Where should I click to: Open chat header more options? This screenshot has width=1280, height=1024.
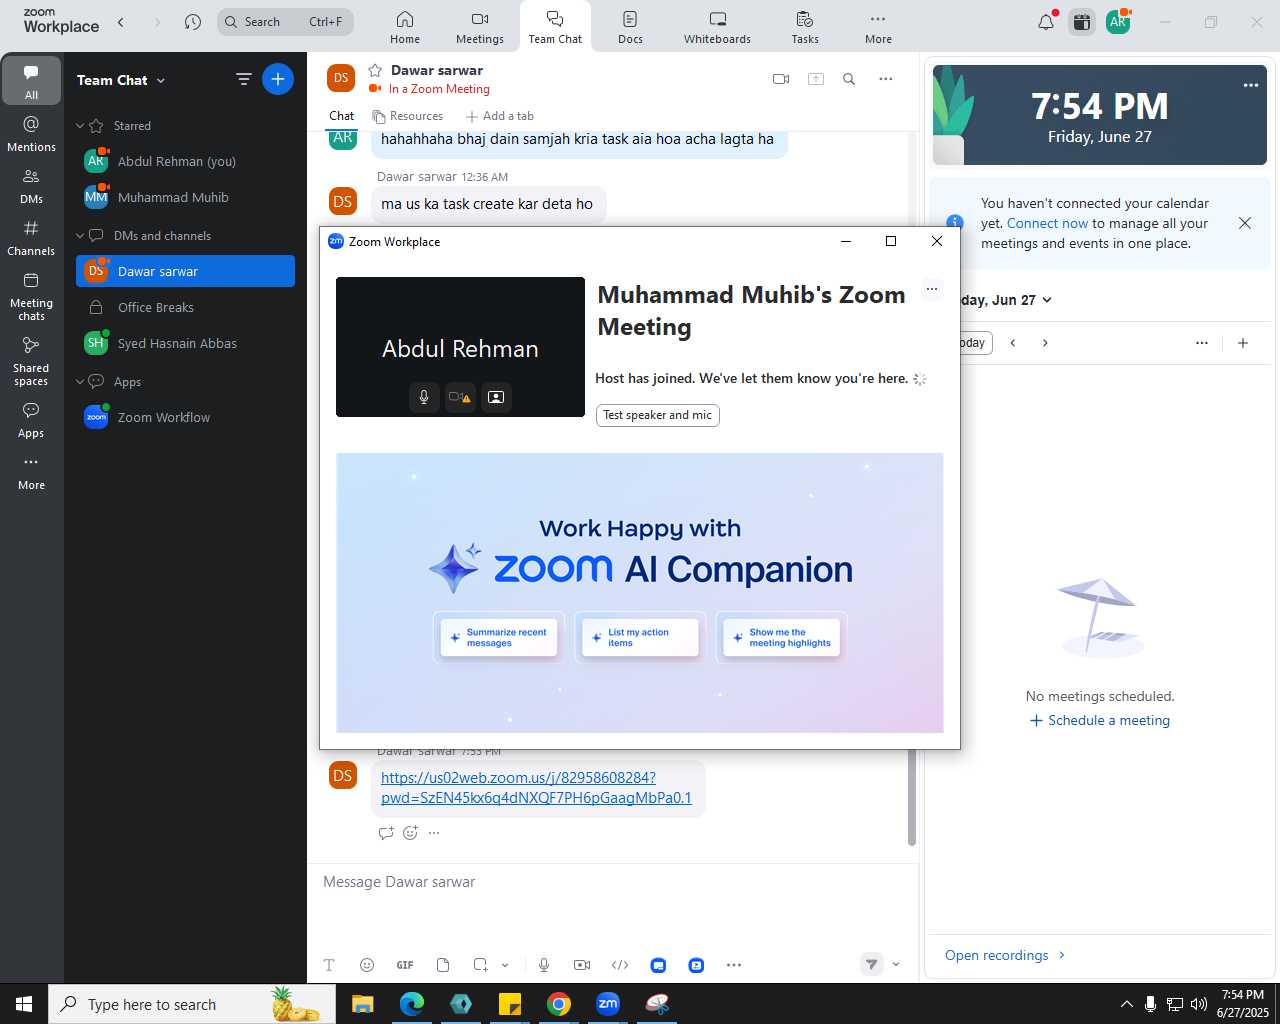click(886, 79)
